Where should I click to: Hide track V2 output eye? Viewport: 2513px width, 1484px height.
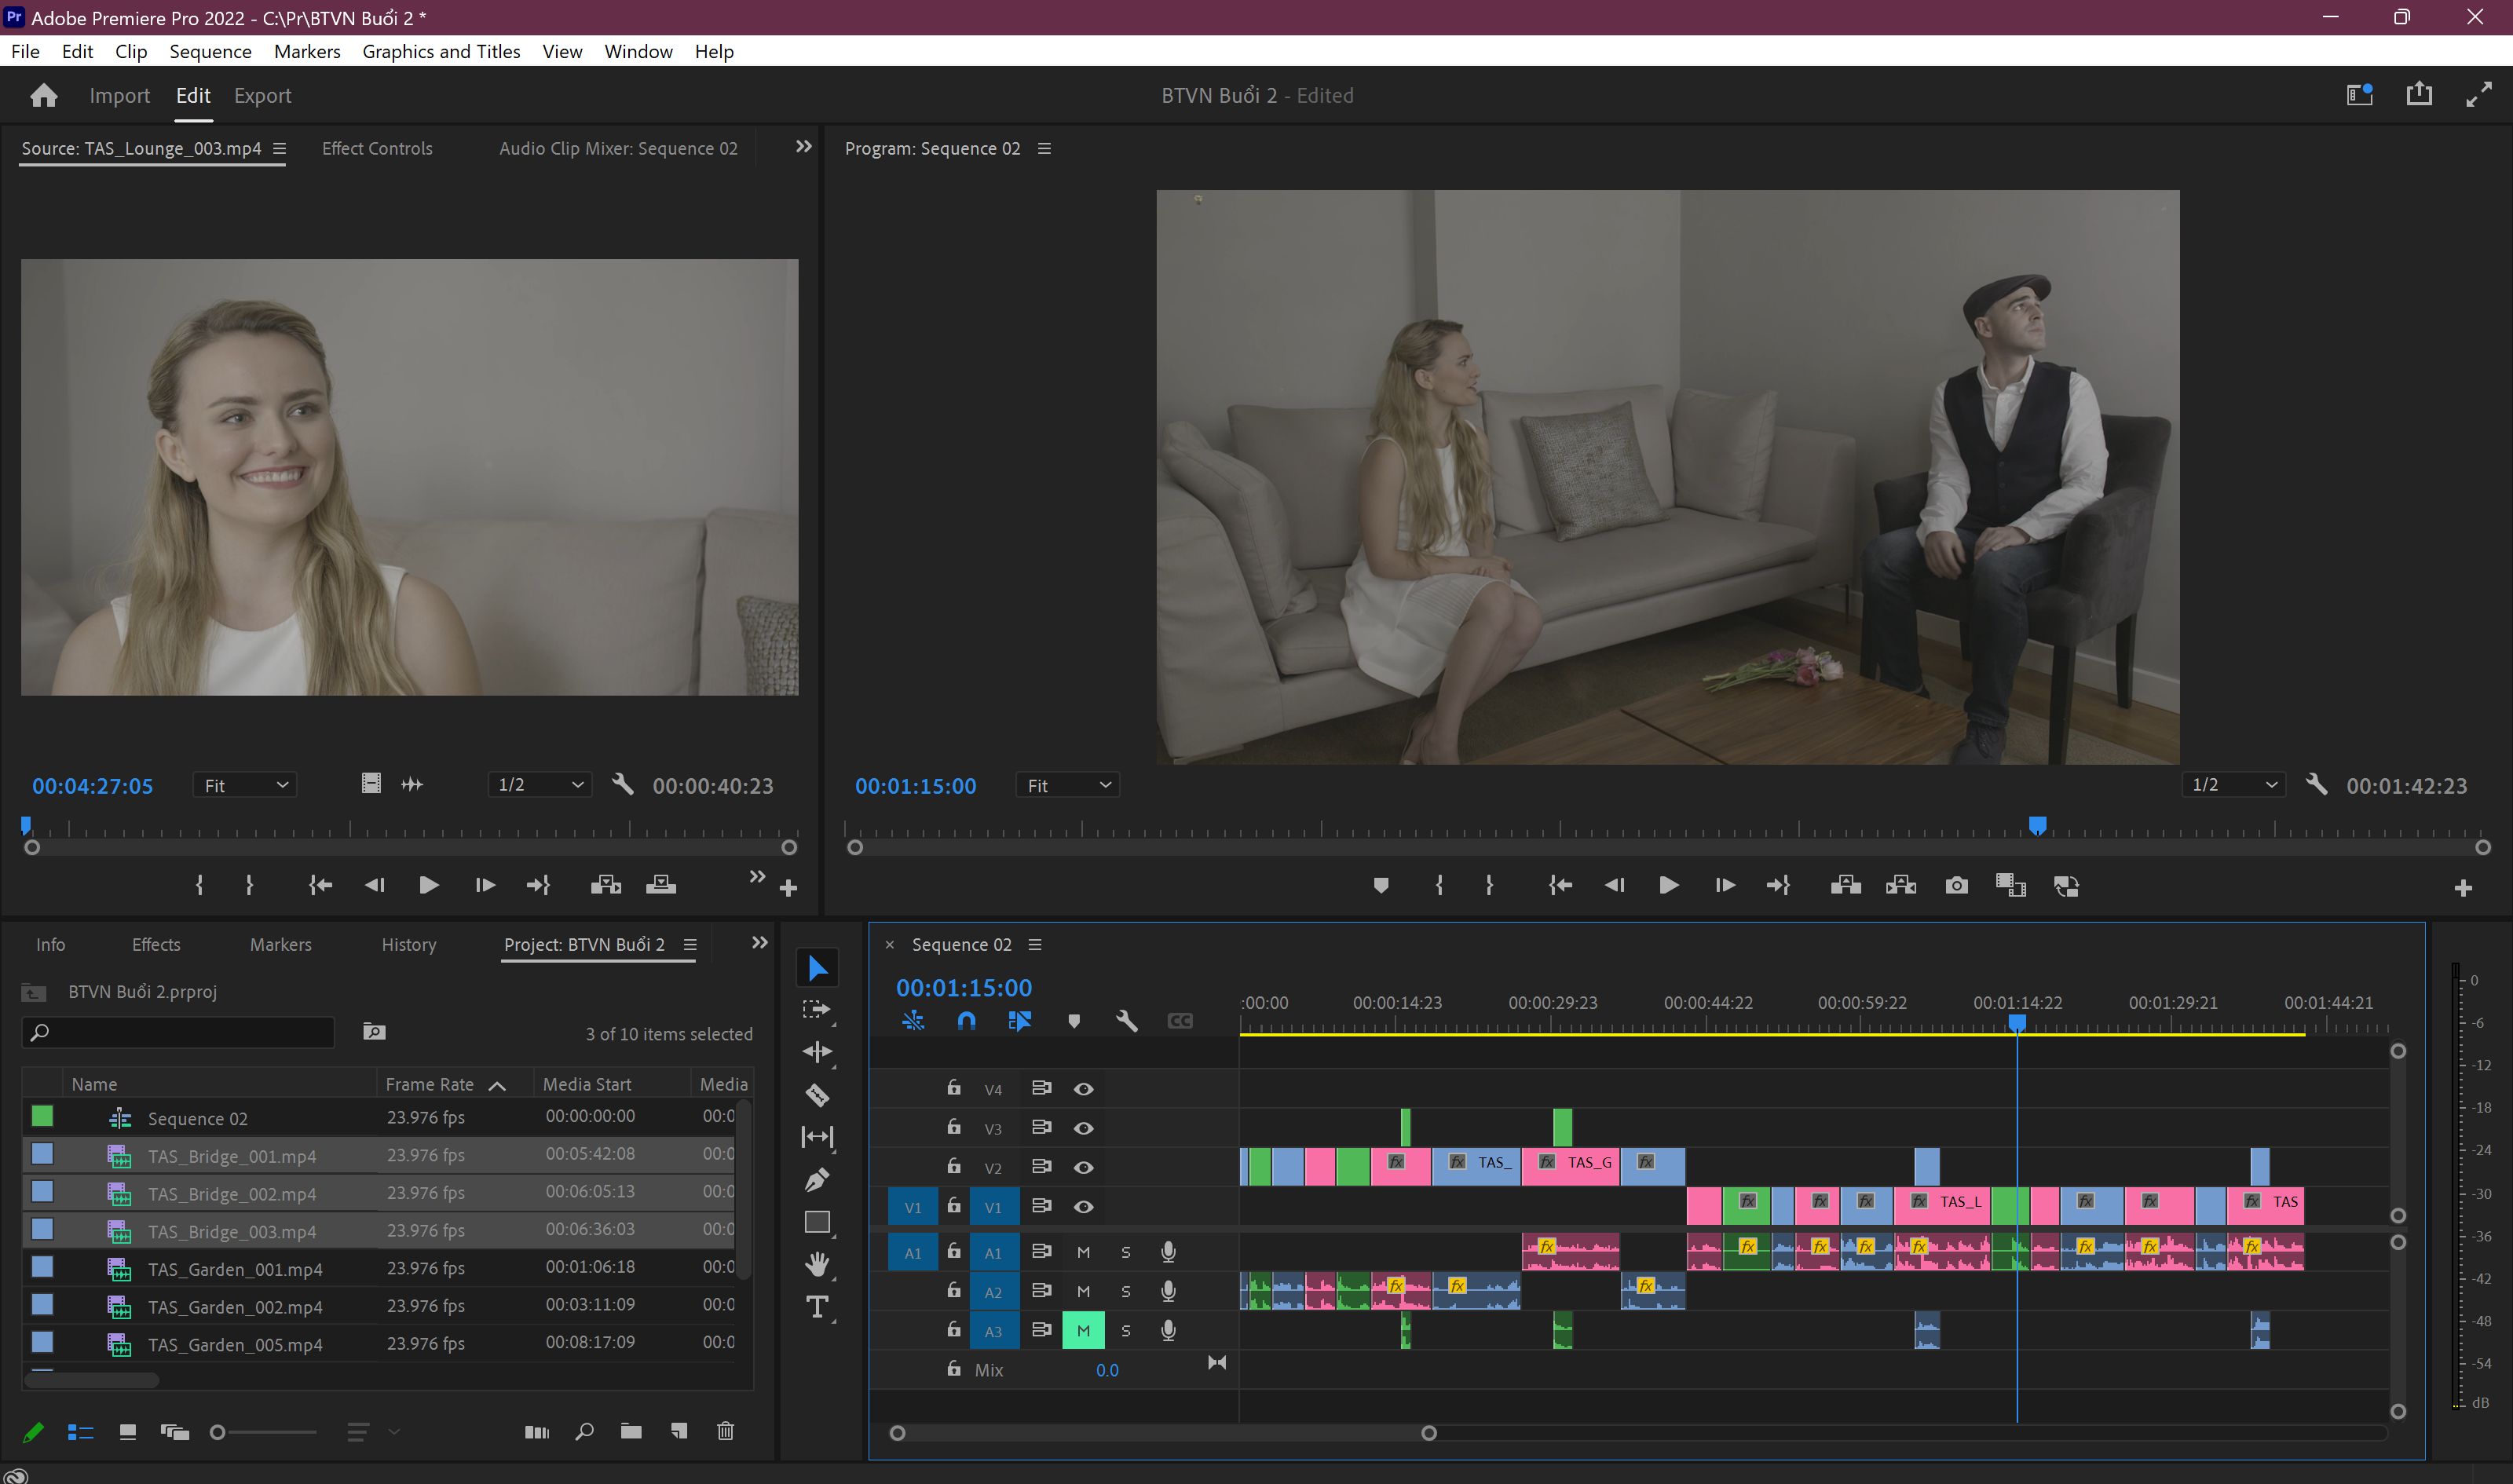point(1083,1168)
